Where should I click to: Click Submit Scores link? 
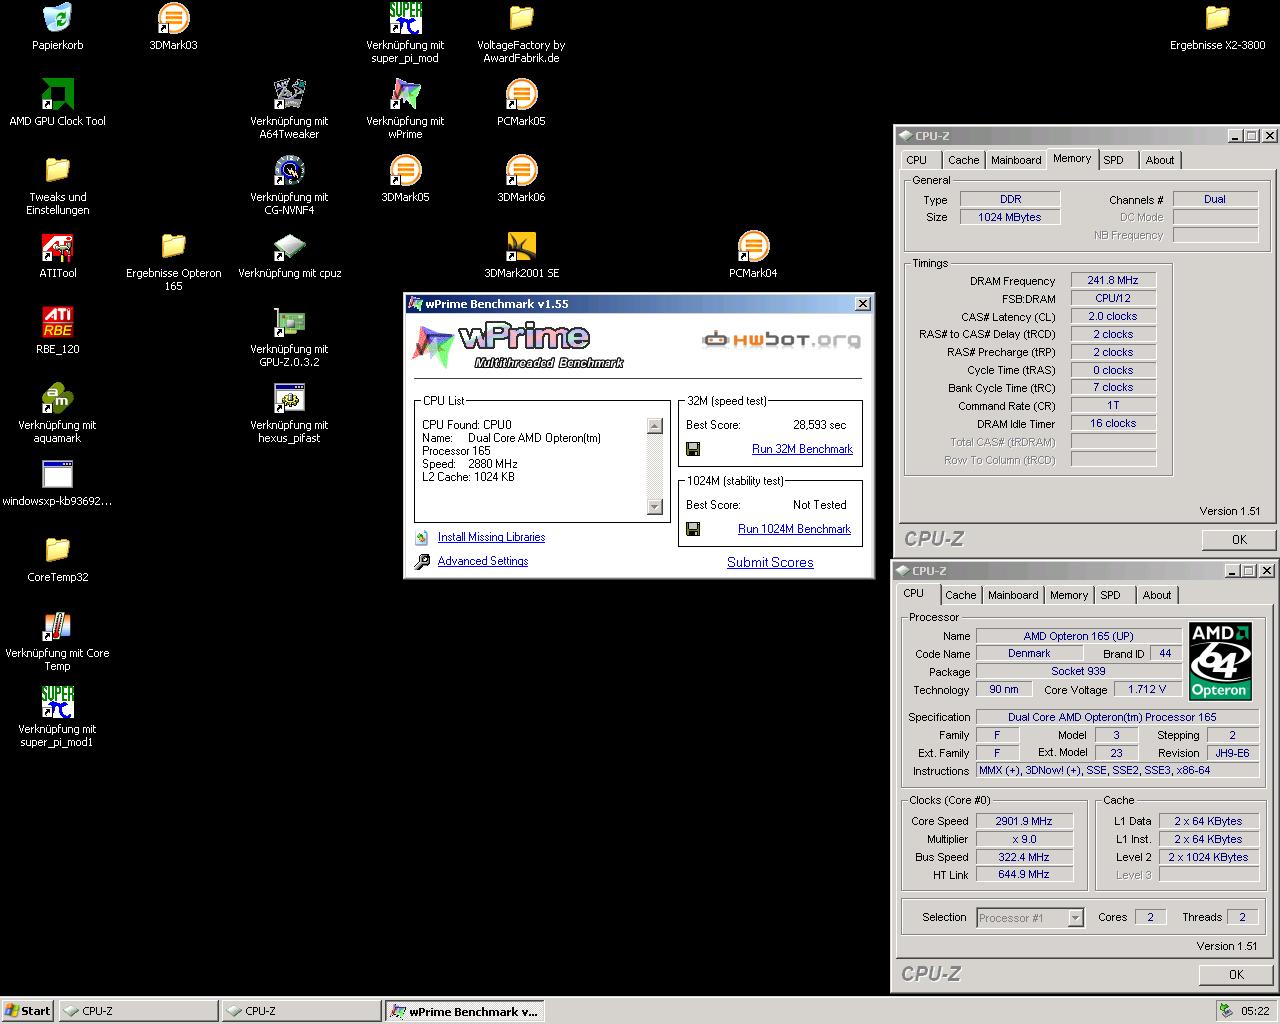coord(770,562)
